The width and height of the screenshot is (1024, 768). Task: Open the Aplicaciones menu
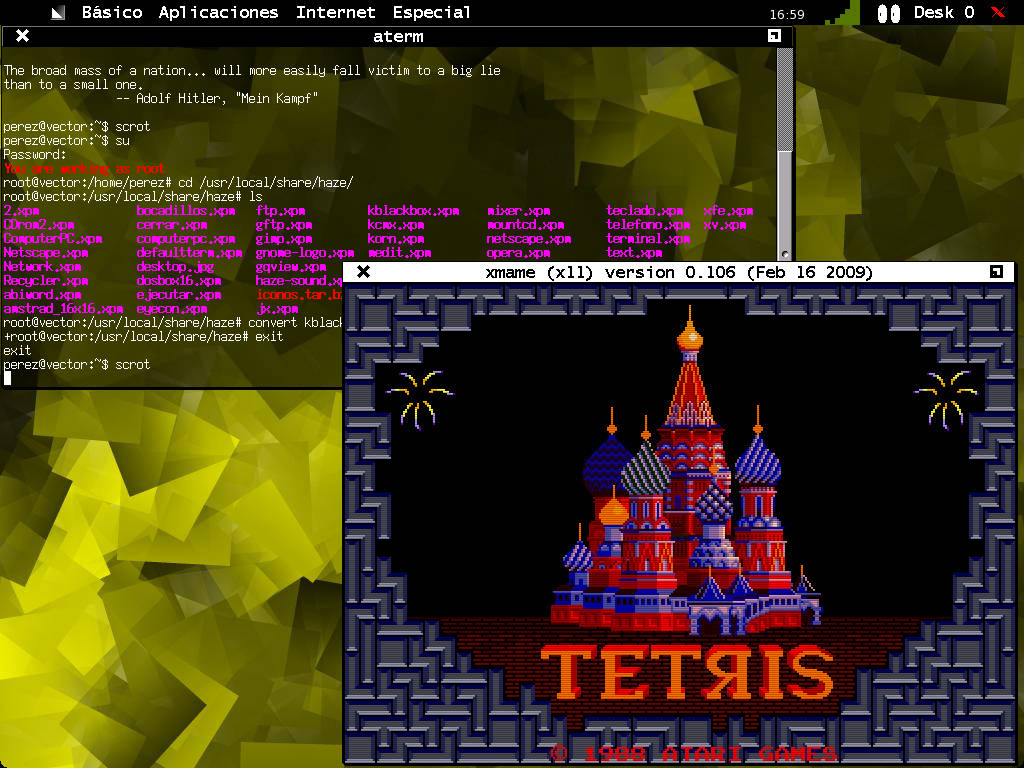click(x=218, y=12)
